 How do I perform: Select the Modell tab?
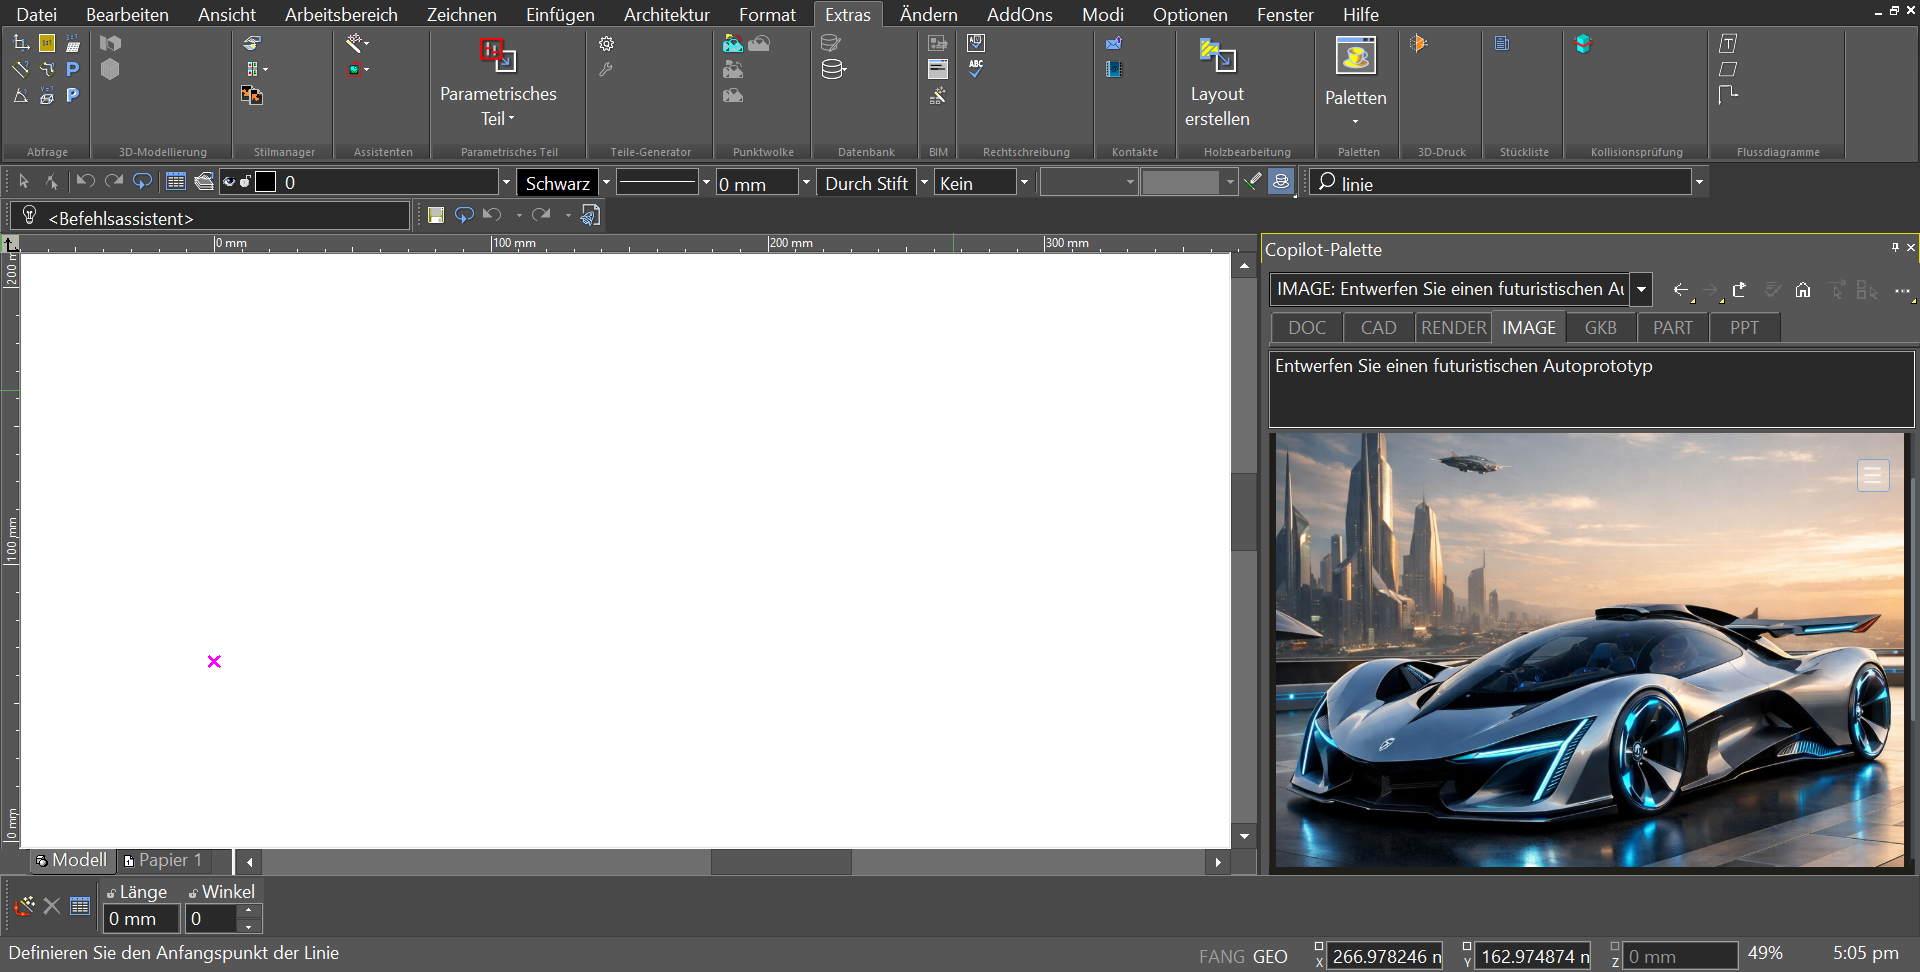[x=71, y=860]
